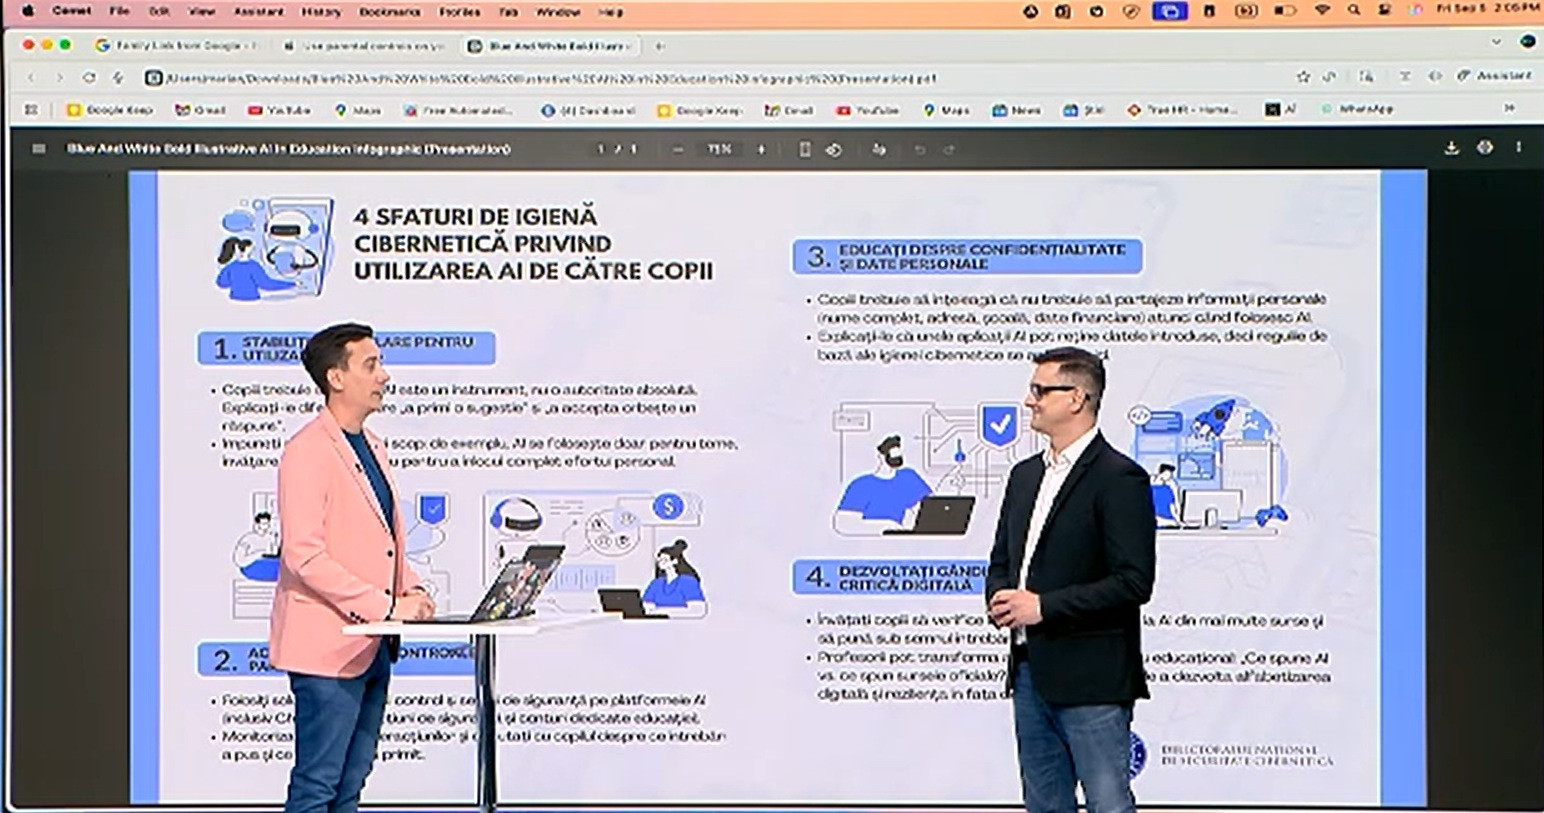Image resolution: width=1544 pixels, height=813 pixels.
Task: Open PDF viewer more actions menu
Action: pos(1518,148)
